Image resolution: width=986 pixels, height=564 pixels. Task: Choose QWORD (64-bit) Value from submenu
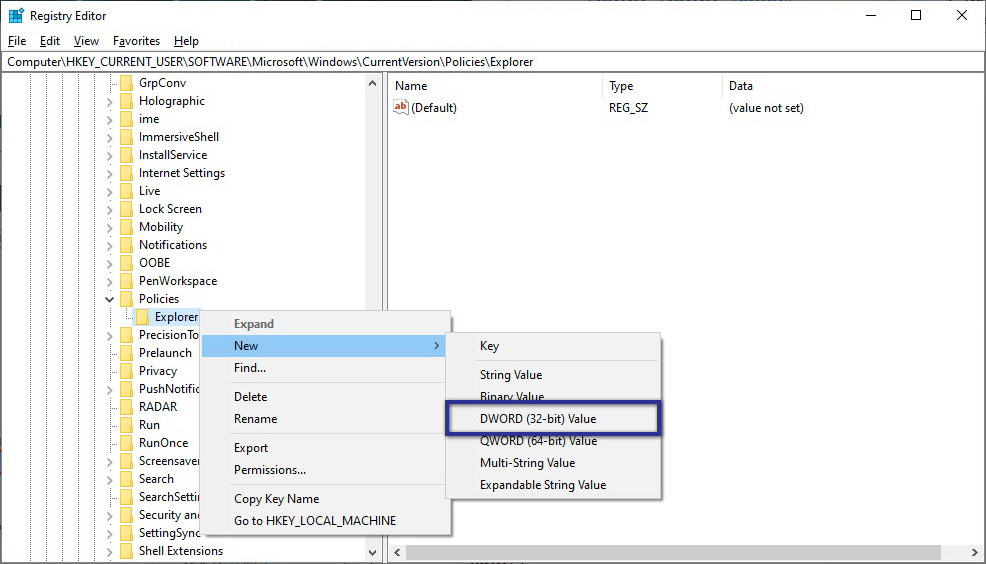(553, 441)
